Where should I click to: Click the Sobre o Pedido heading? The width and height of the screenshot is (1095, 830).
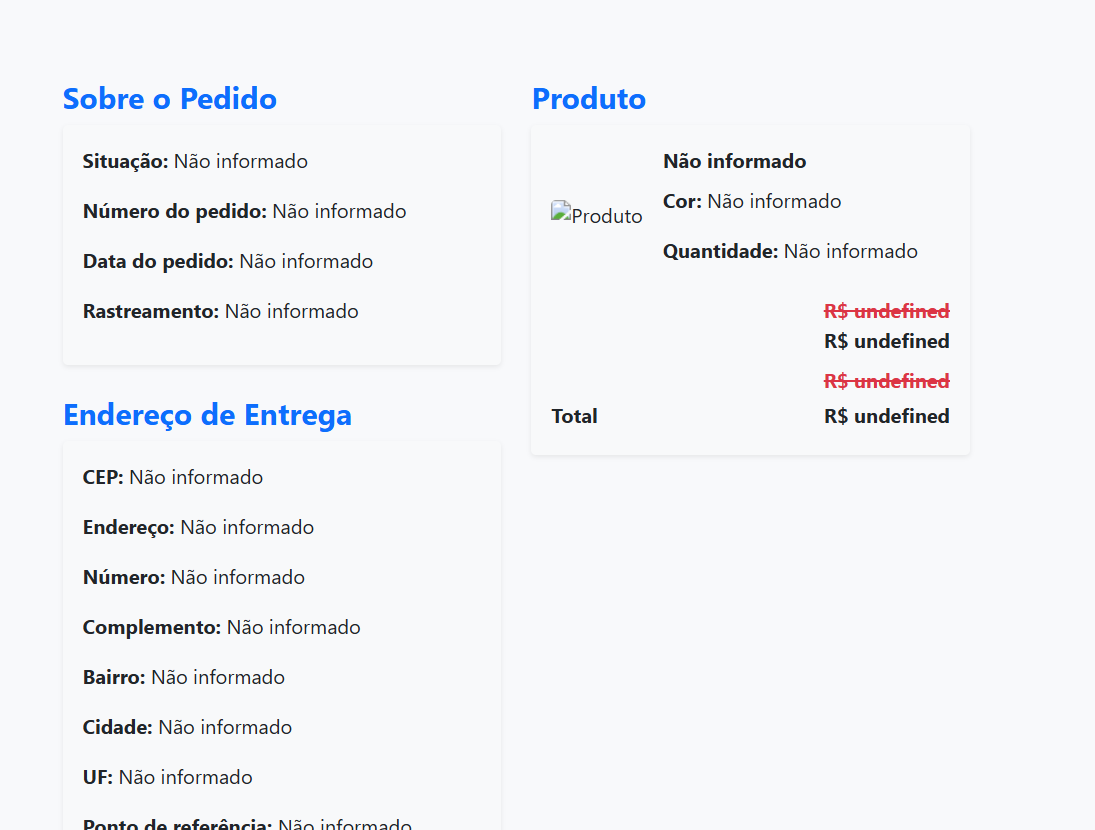pos(170,99)
